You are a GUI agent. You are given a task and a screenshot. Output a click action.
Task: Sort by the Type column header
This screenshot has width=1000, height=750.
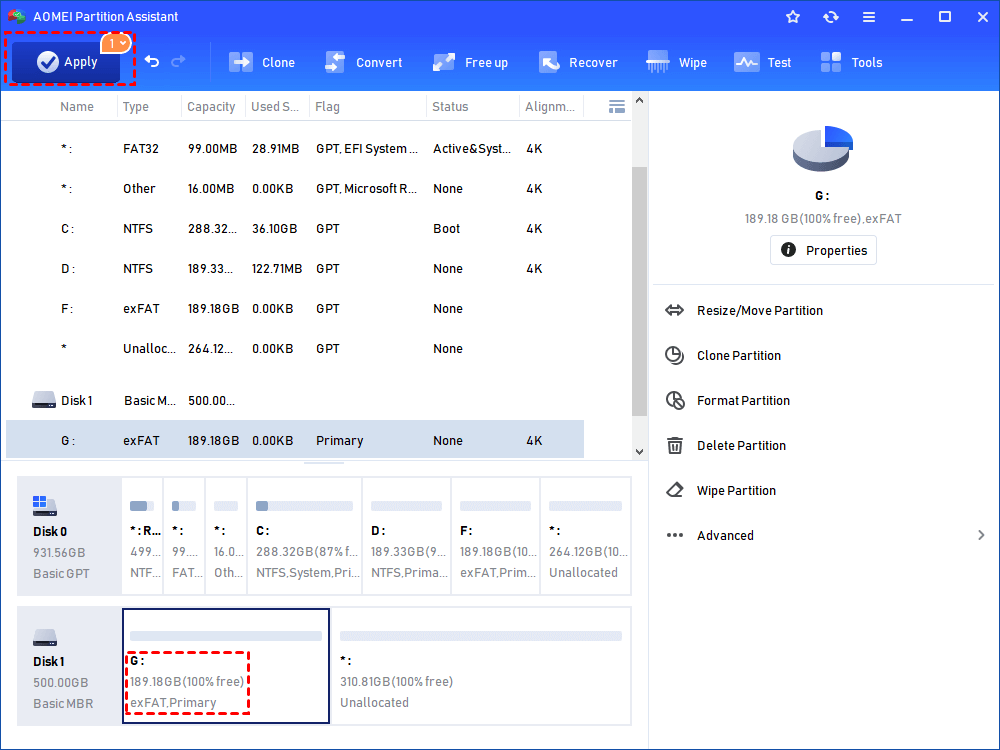(136, 107)
